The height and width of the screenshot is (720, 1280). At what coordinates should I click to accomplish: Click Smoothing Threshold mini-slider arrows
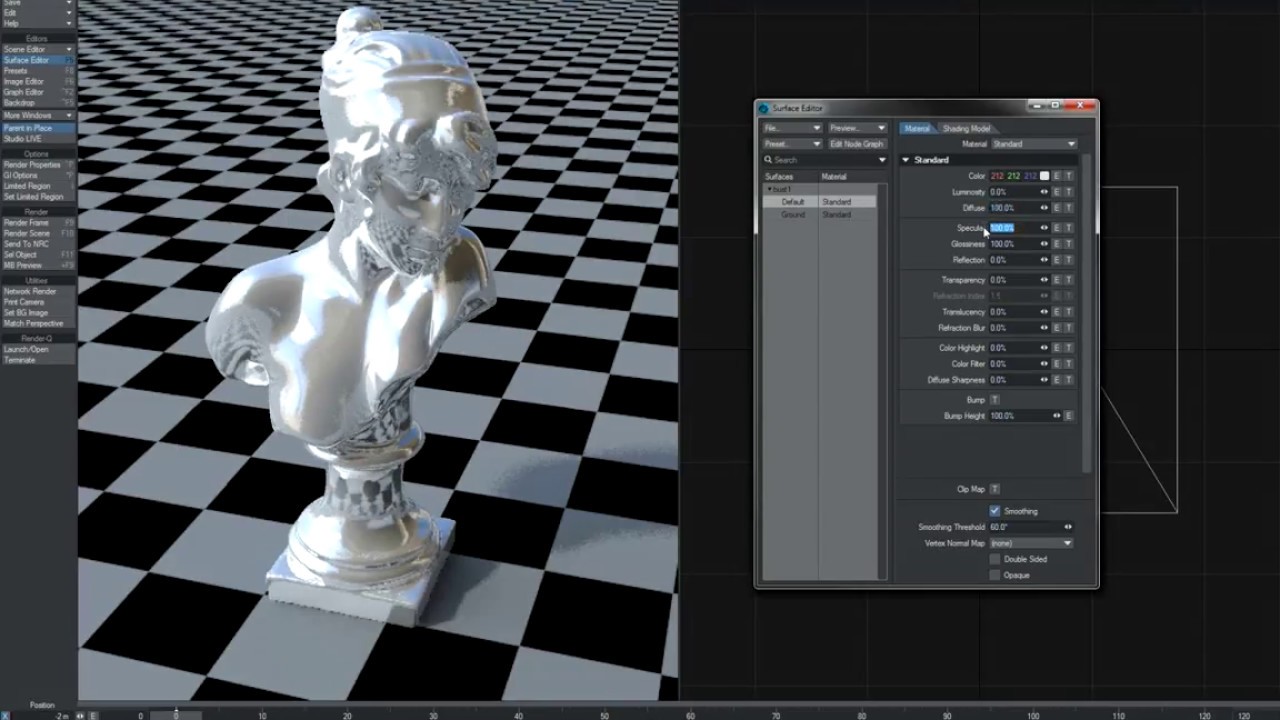tap(1068, 527)
